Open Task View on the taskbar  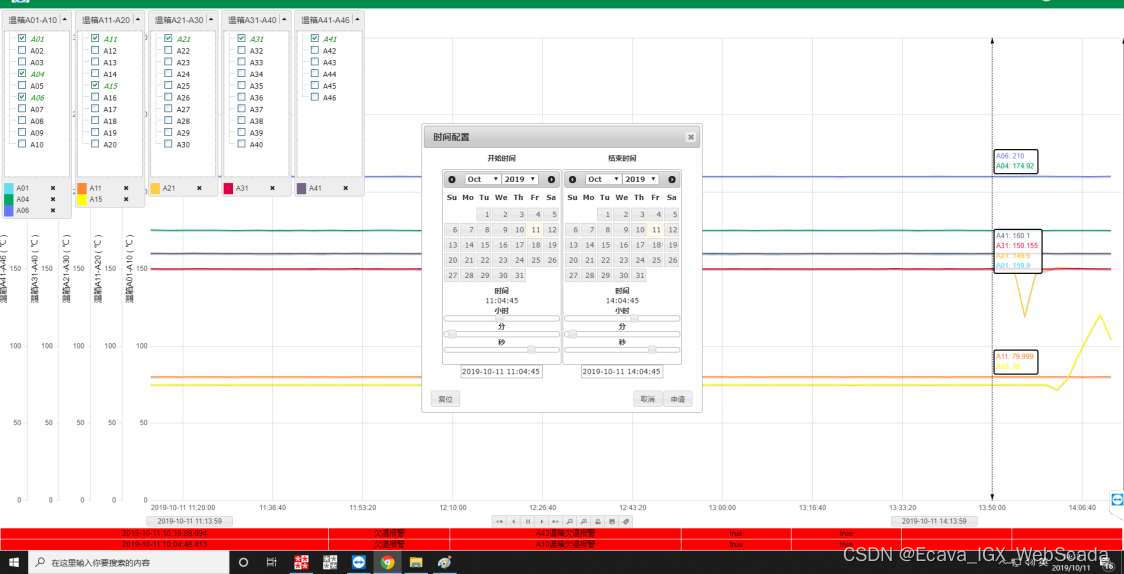[272, 563]
